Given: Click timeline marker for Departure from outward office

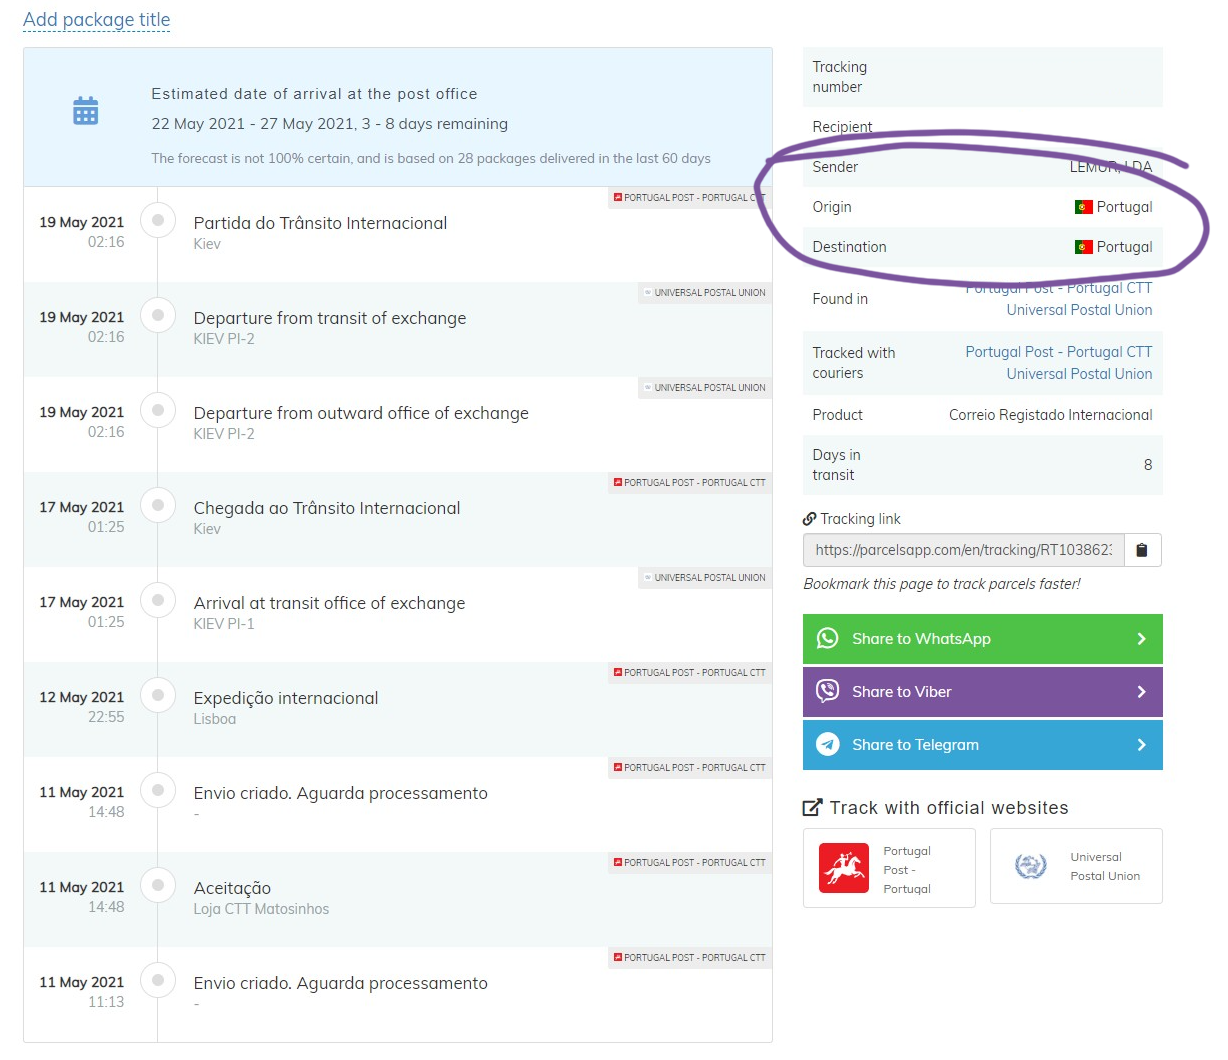Looking at the screenshot, I should coord(158,410).
